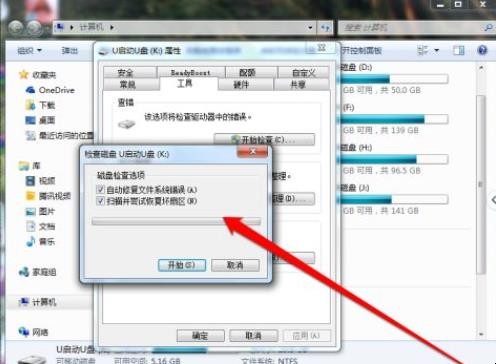Image resolution: width=496 pixels, height=364 pixels.
Task: Click the Explorer vertical scrollbar
Action: [x=481, y=184]
